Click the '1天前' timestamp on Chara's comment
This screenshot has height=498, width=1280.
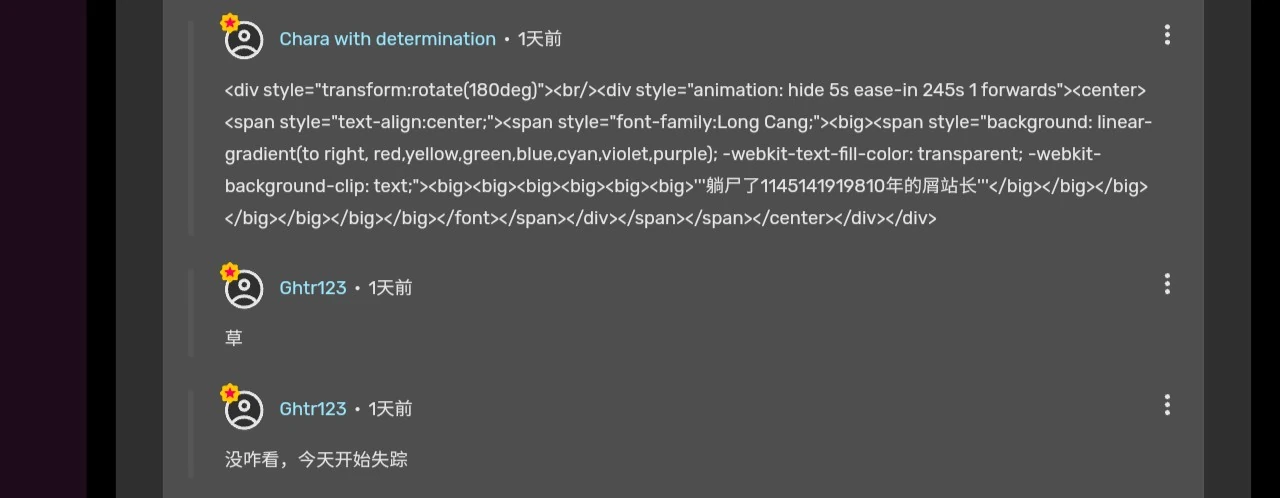click(540, 39)
